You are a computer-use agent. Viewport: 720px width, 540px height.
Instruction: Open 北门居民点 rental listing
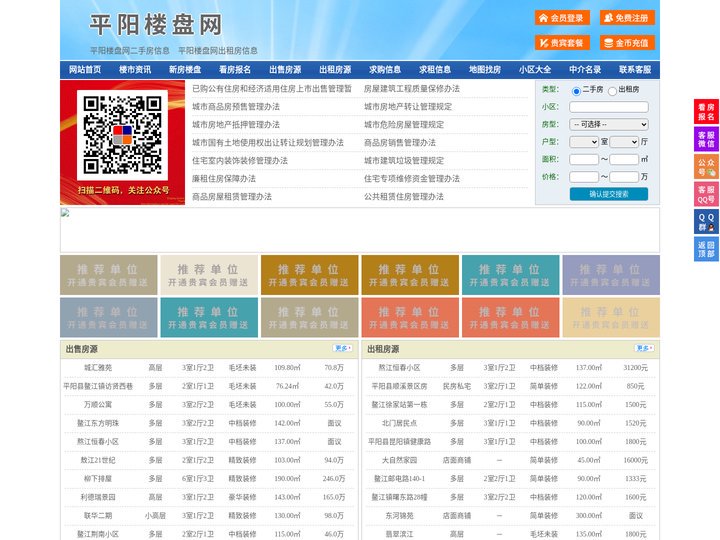point(399,423)
